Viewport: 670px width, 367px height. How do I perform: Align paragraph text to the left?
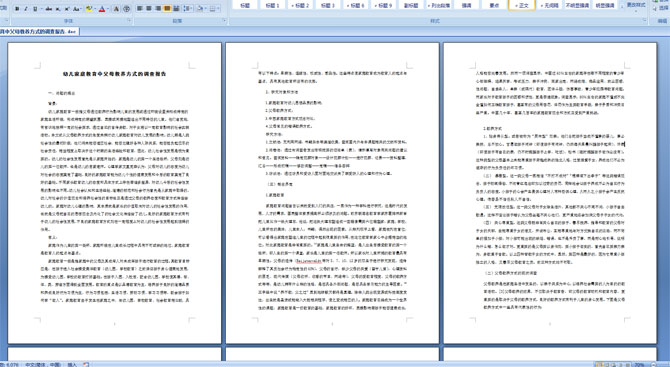coord(139,9)
